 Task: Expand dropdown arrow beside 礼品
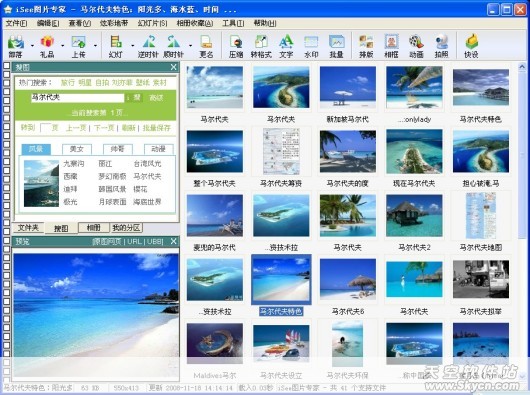pyautogui.click(x=63, y=45)
